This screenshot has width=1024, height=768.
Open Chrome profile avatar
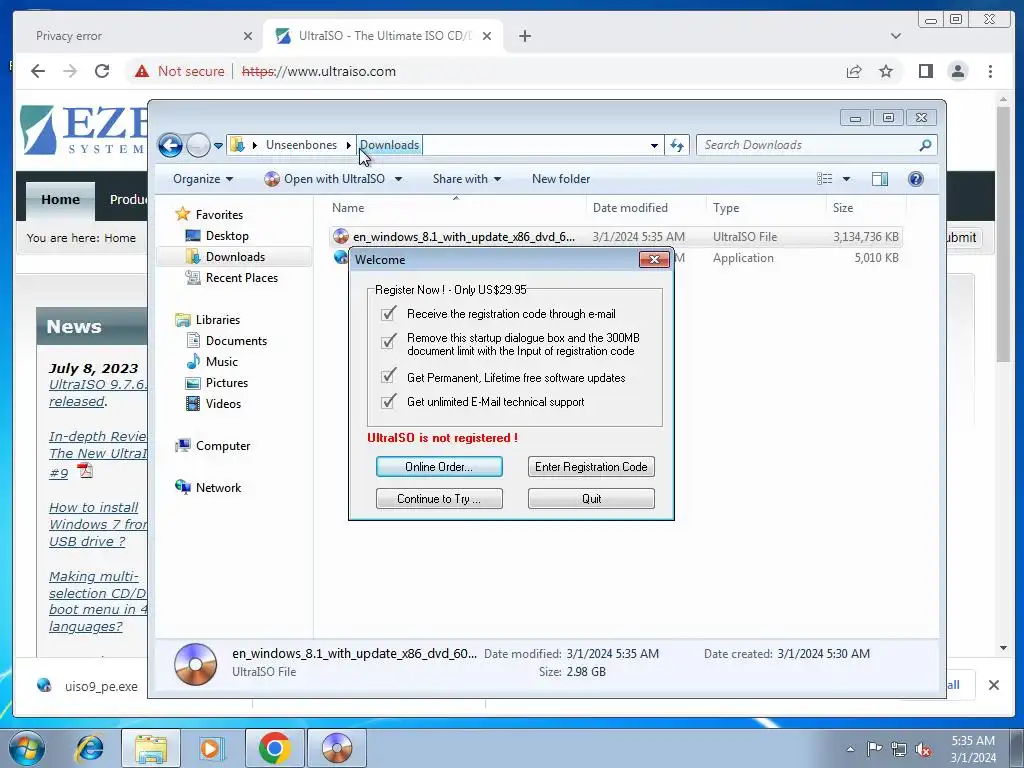[x=957, y=71]
